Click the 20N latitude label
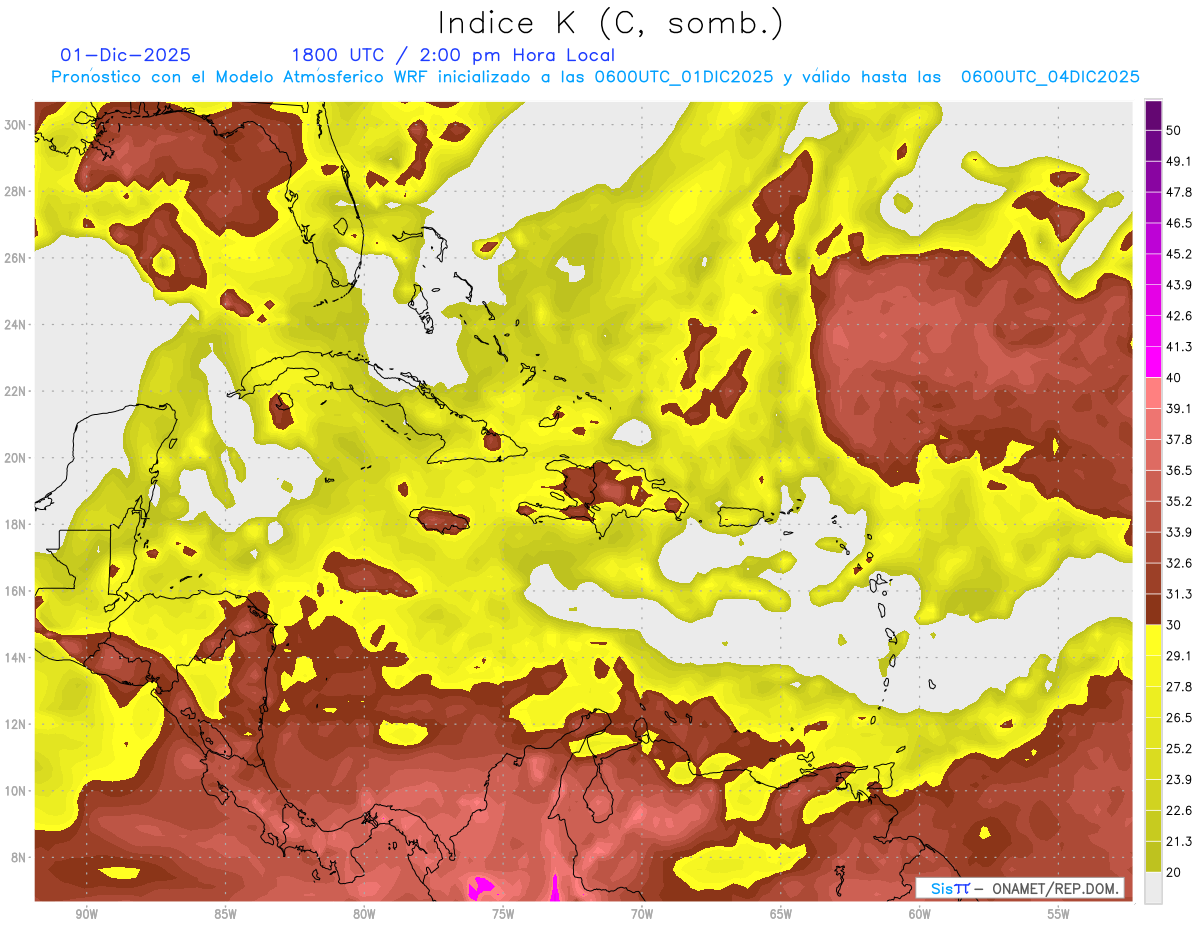Viewport: 1200px width, 927px height. (16, 458)
